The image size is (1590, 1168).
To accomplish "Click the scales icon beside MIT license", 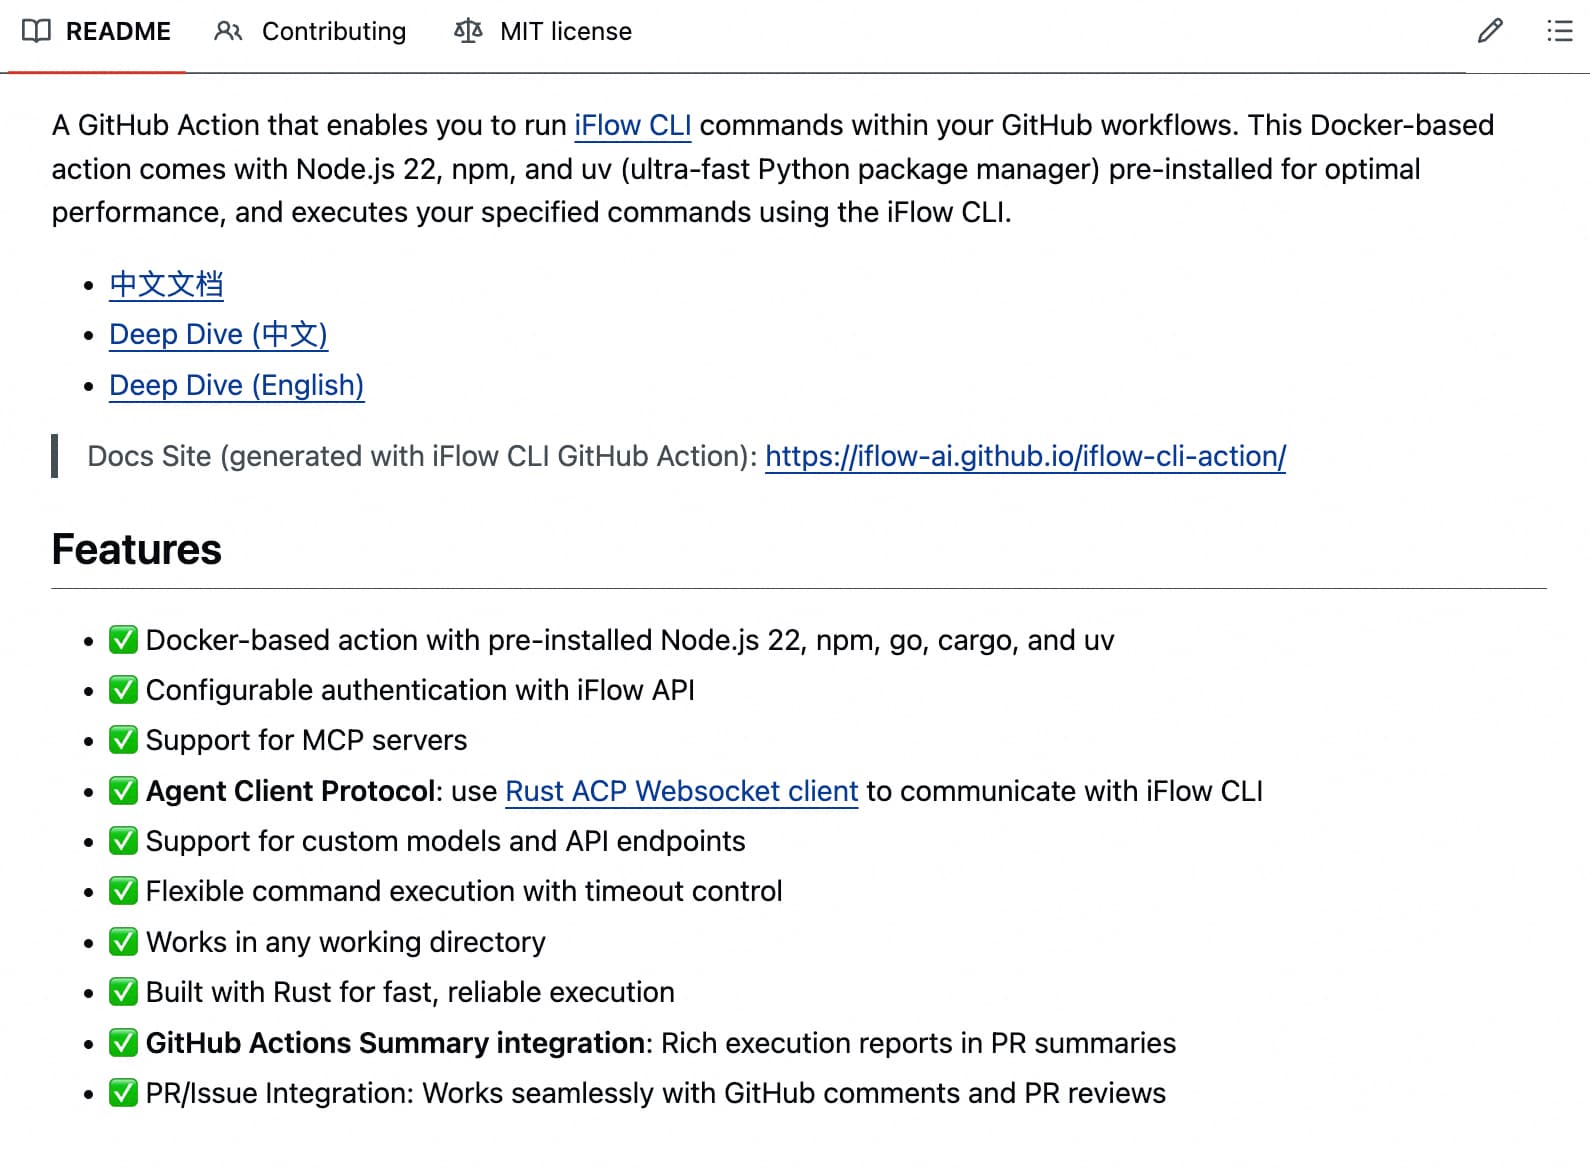I will coord(468,31).
